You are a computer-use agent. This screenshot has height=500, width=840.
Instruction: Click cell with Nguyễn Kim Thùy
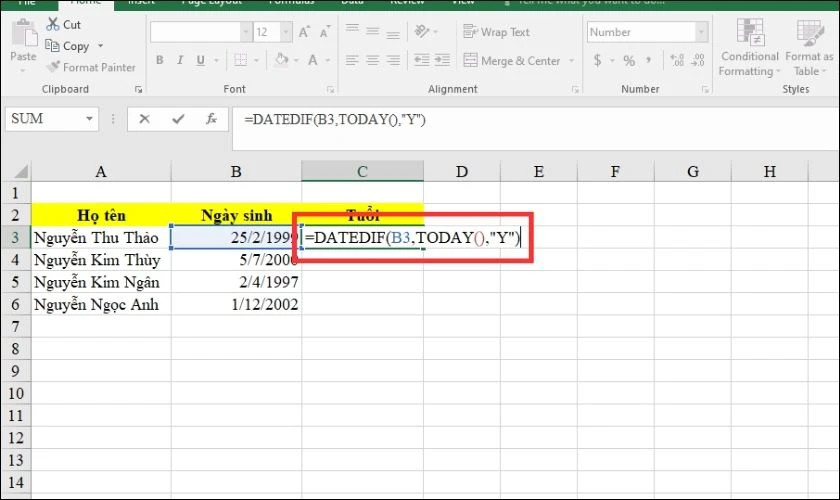click(101, 260)
